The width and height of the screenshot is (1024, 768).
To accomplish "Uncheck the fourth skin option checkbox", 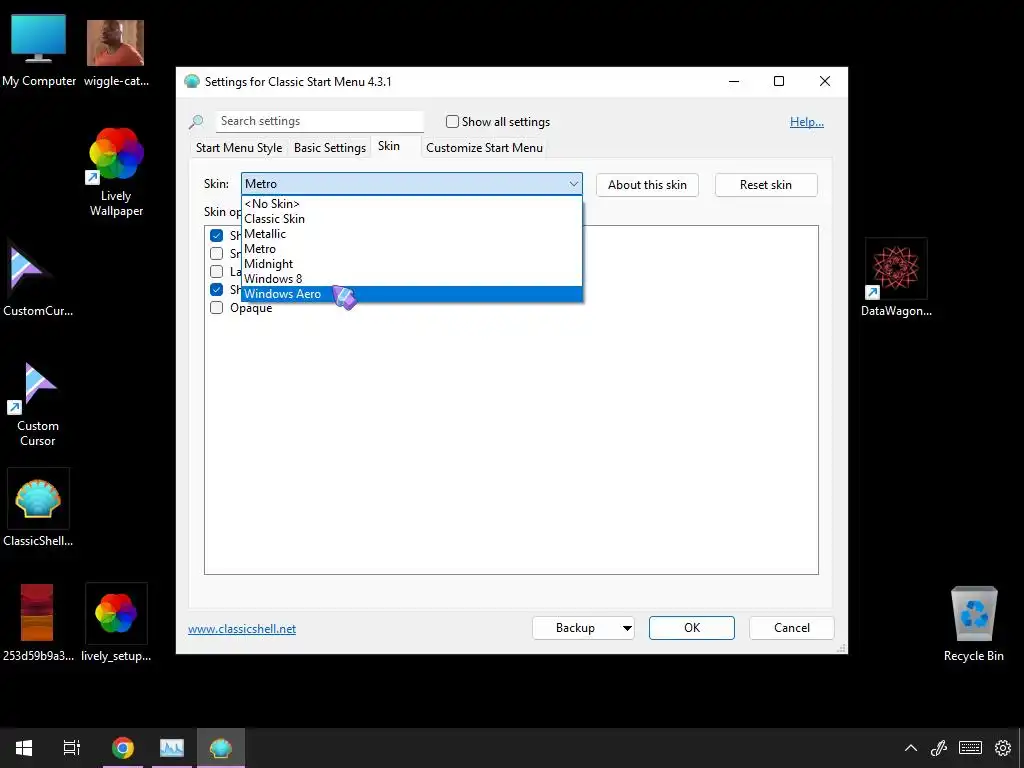I will (x=216, y=289).
